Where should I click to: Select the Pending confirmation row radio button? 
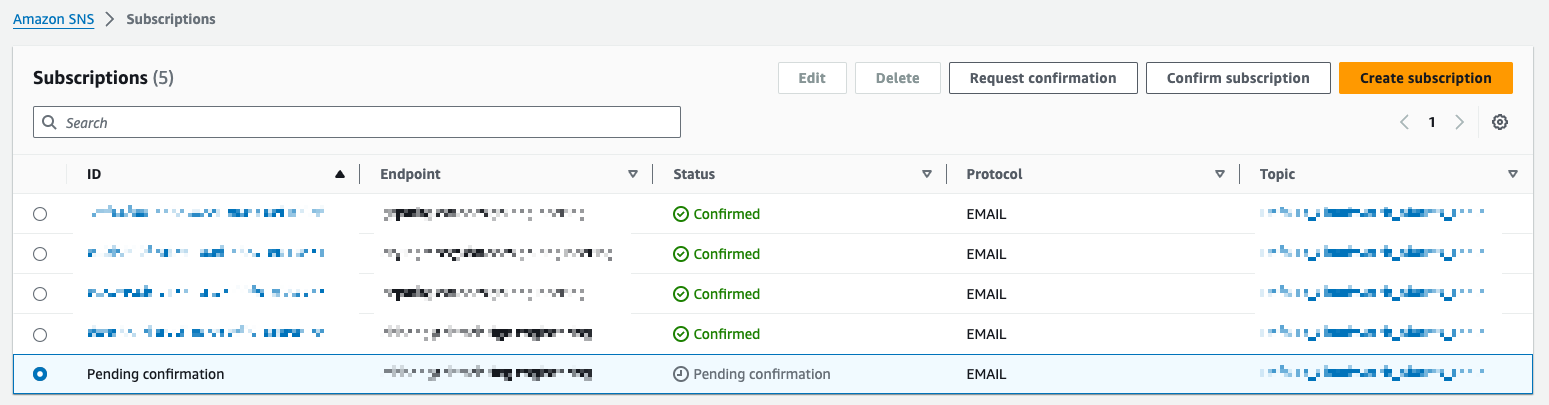tap(40, 374)
